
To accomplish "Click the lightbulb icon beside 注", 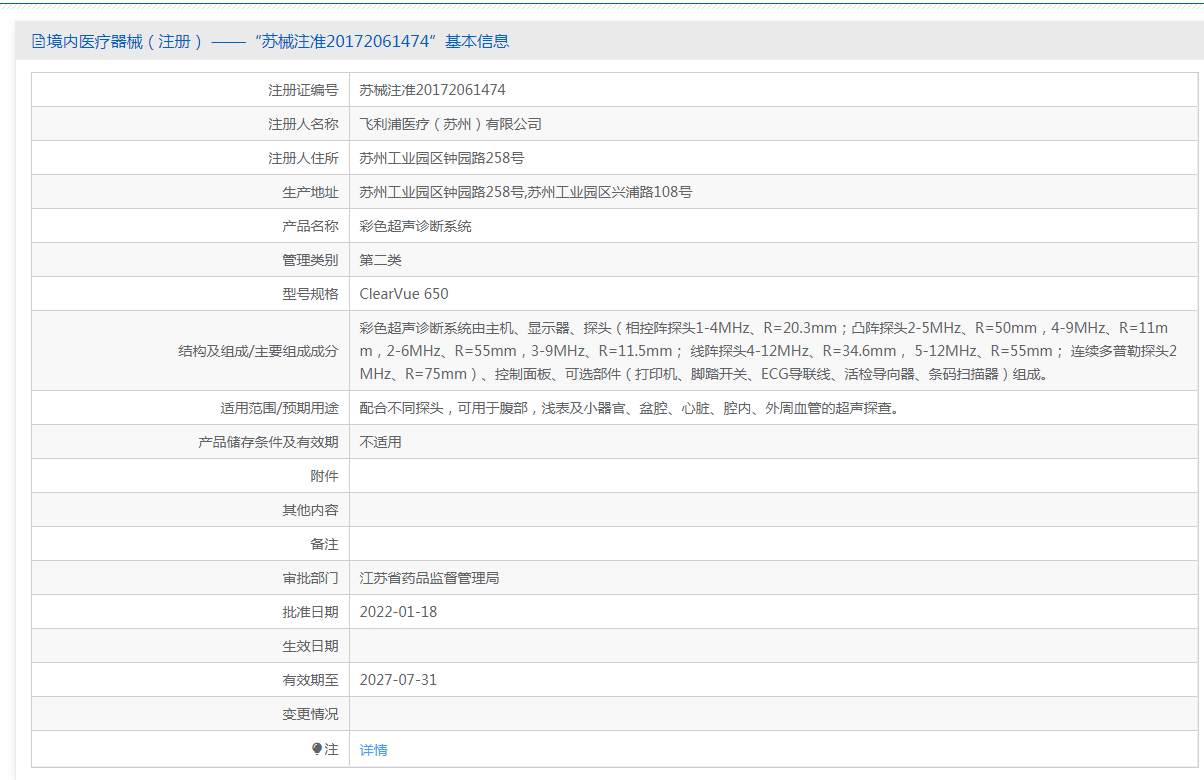I will 317,749.
